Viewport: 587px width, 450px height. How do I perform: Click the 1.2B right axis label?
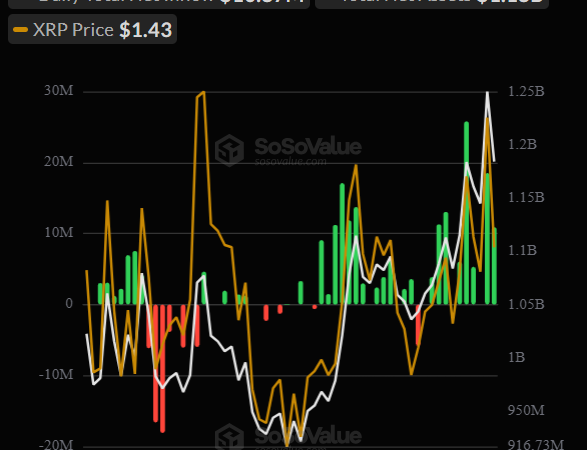(522, 144)
